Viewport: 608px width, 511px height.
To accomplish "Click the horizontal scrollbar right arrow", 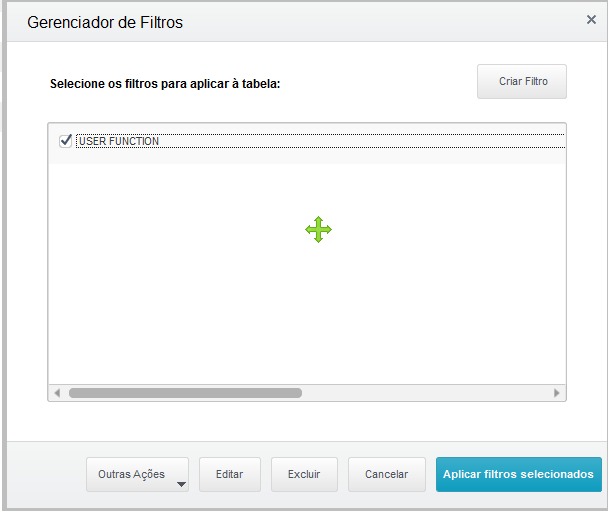I will (557, 393).
